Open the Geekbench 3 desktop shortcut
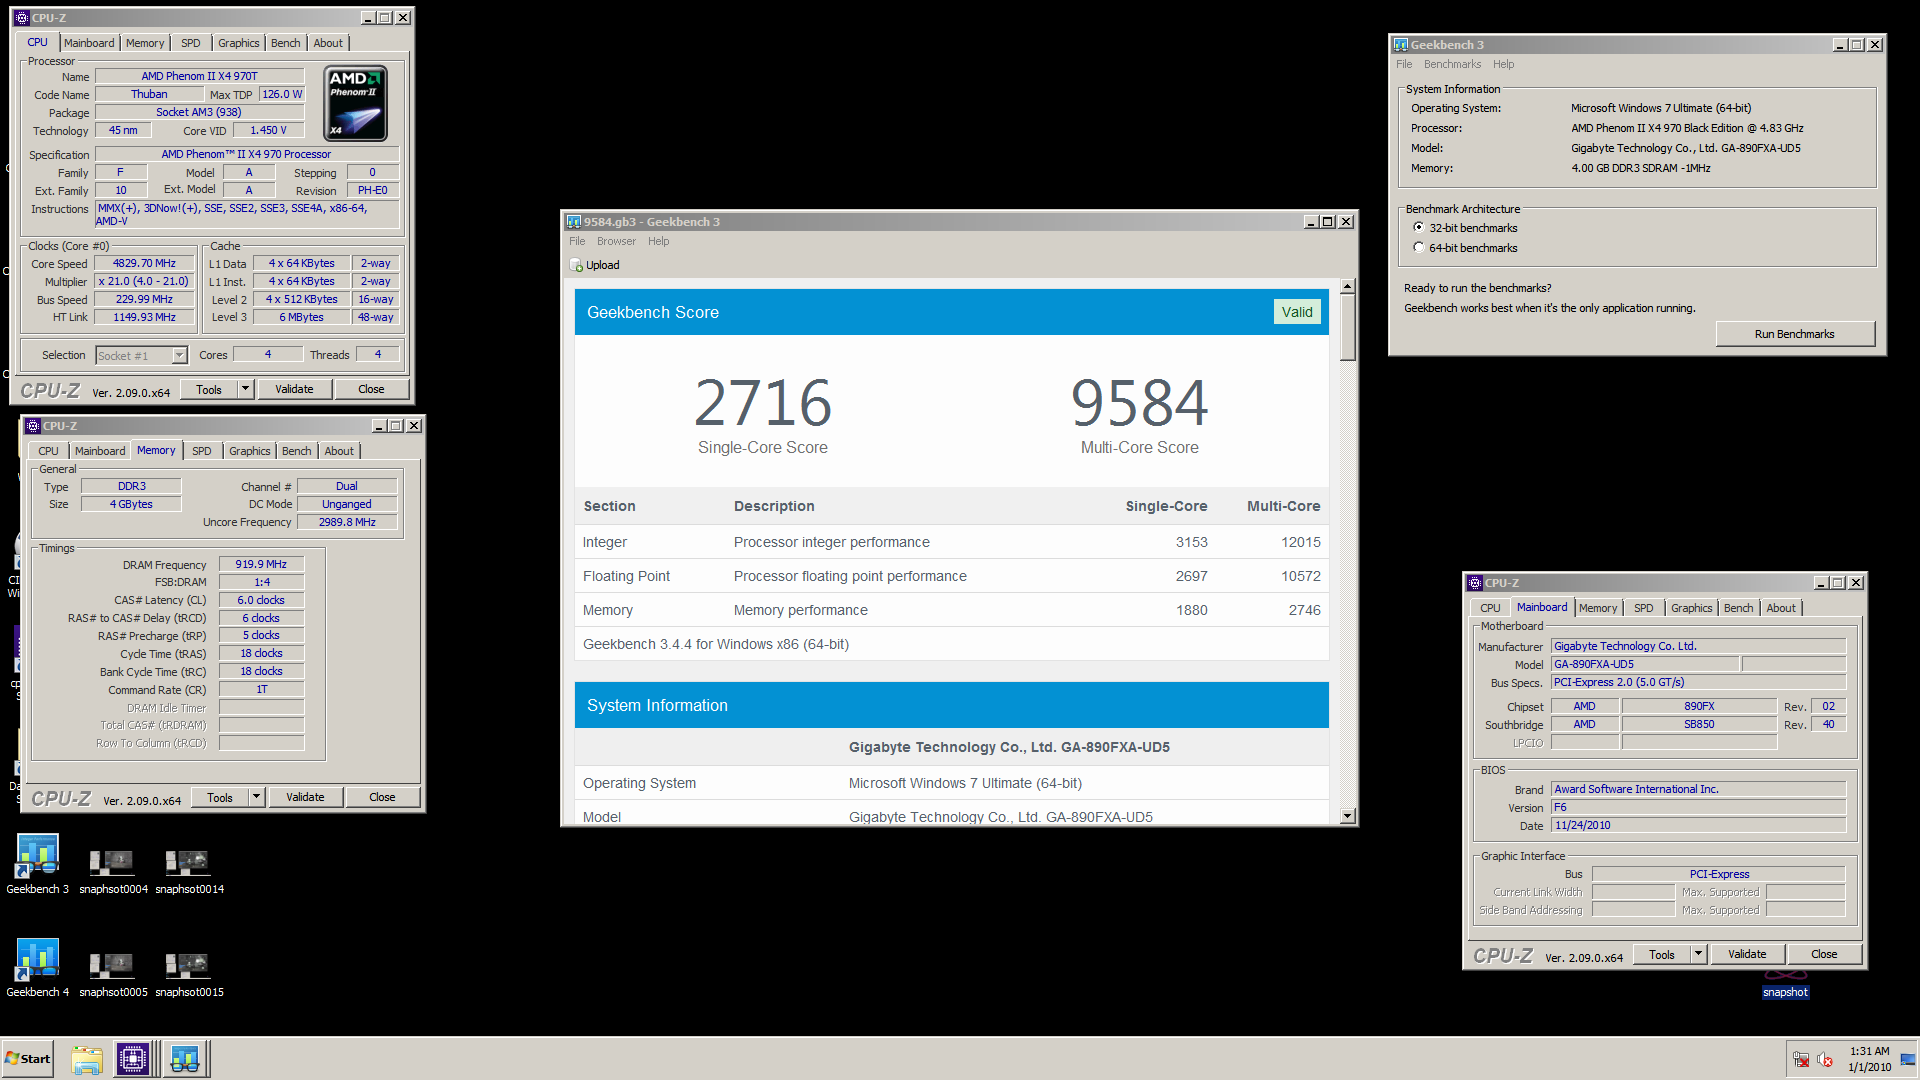Viewport: 1920px width, 1080px height. tap(38, 864)
